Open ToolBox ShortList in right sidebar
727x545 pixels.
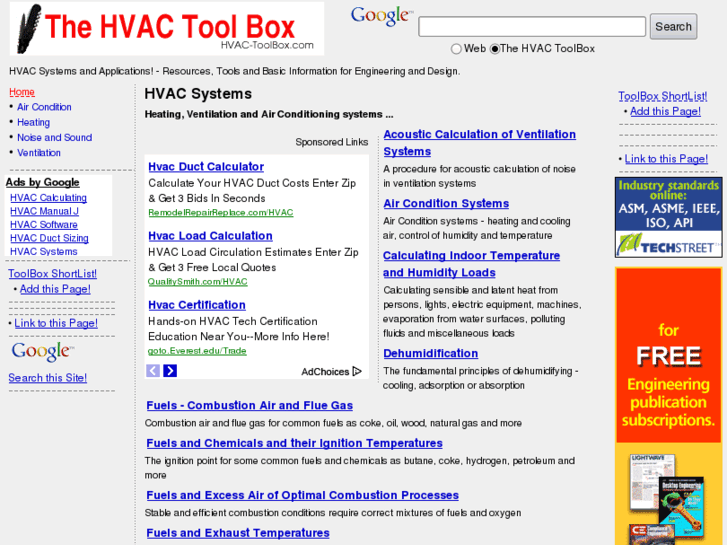click(663, 96)
